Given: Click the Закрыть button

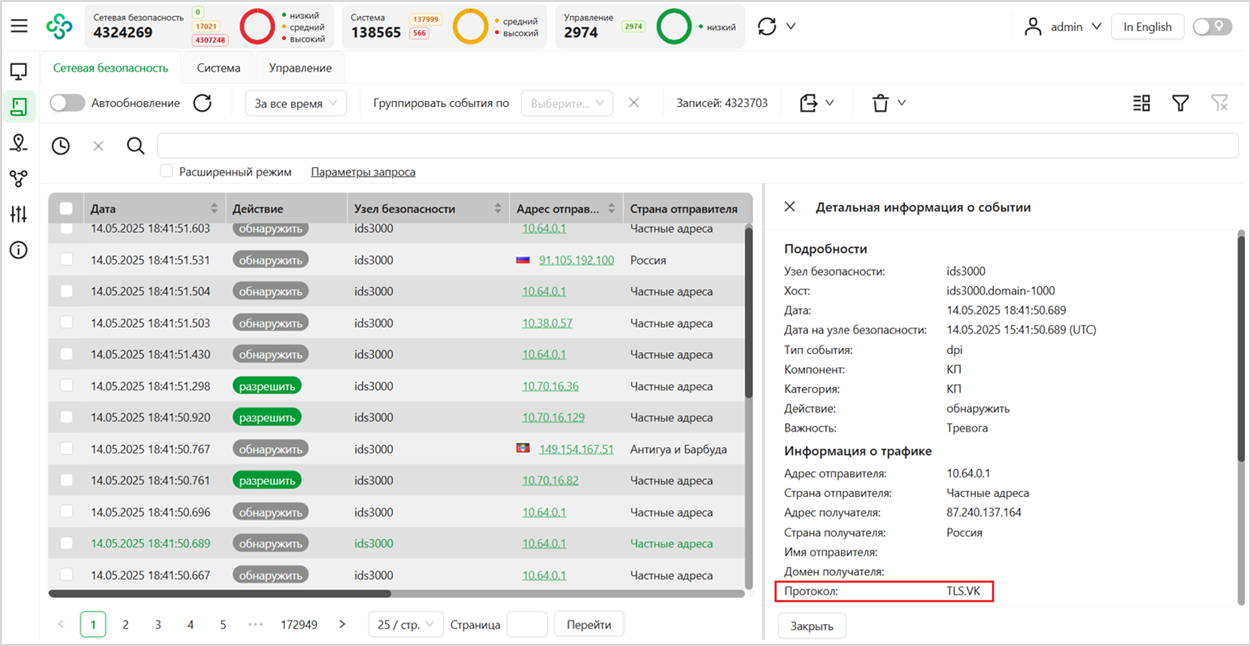Looking at the screenshot, I should click(x=811, y=626).
